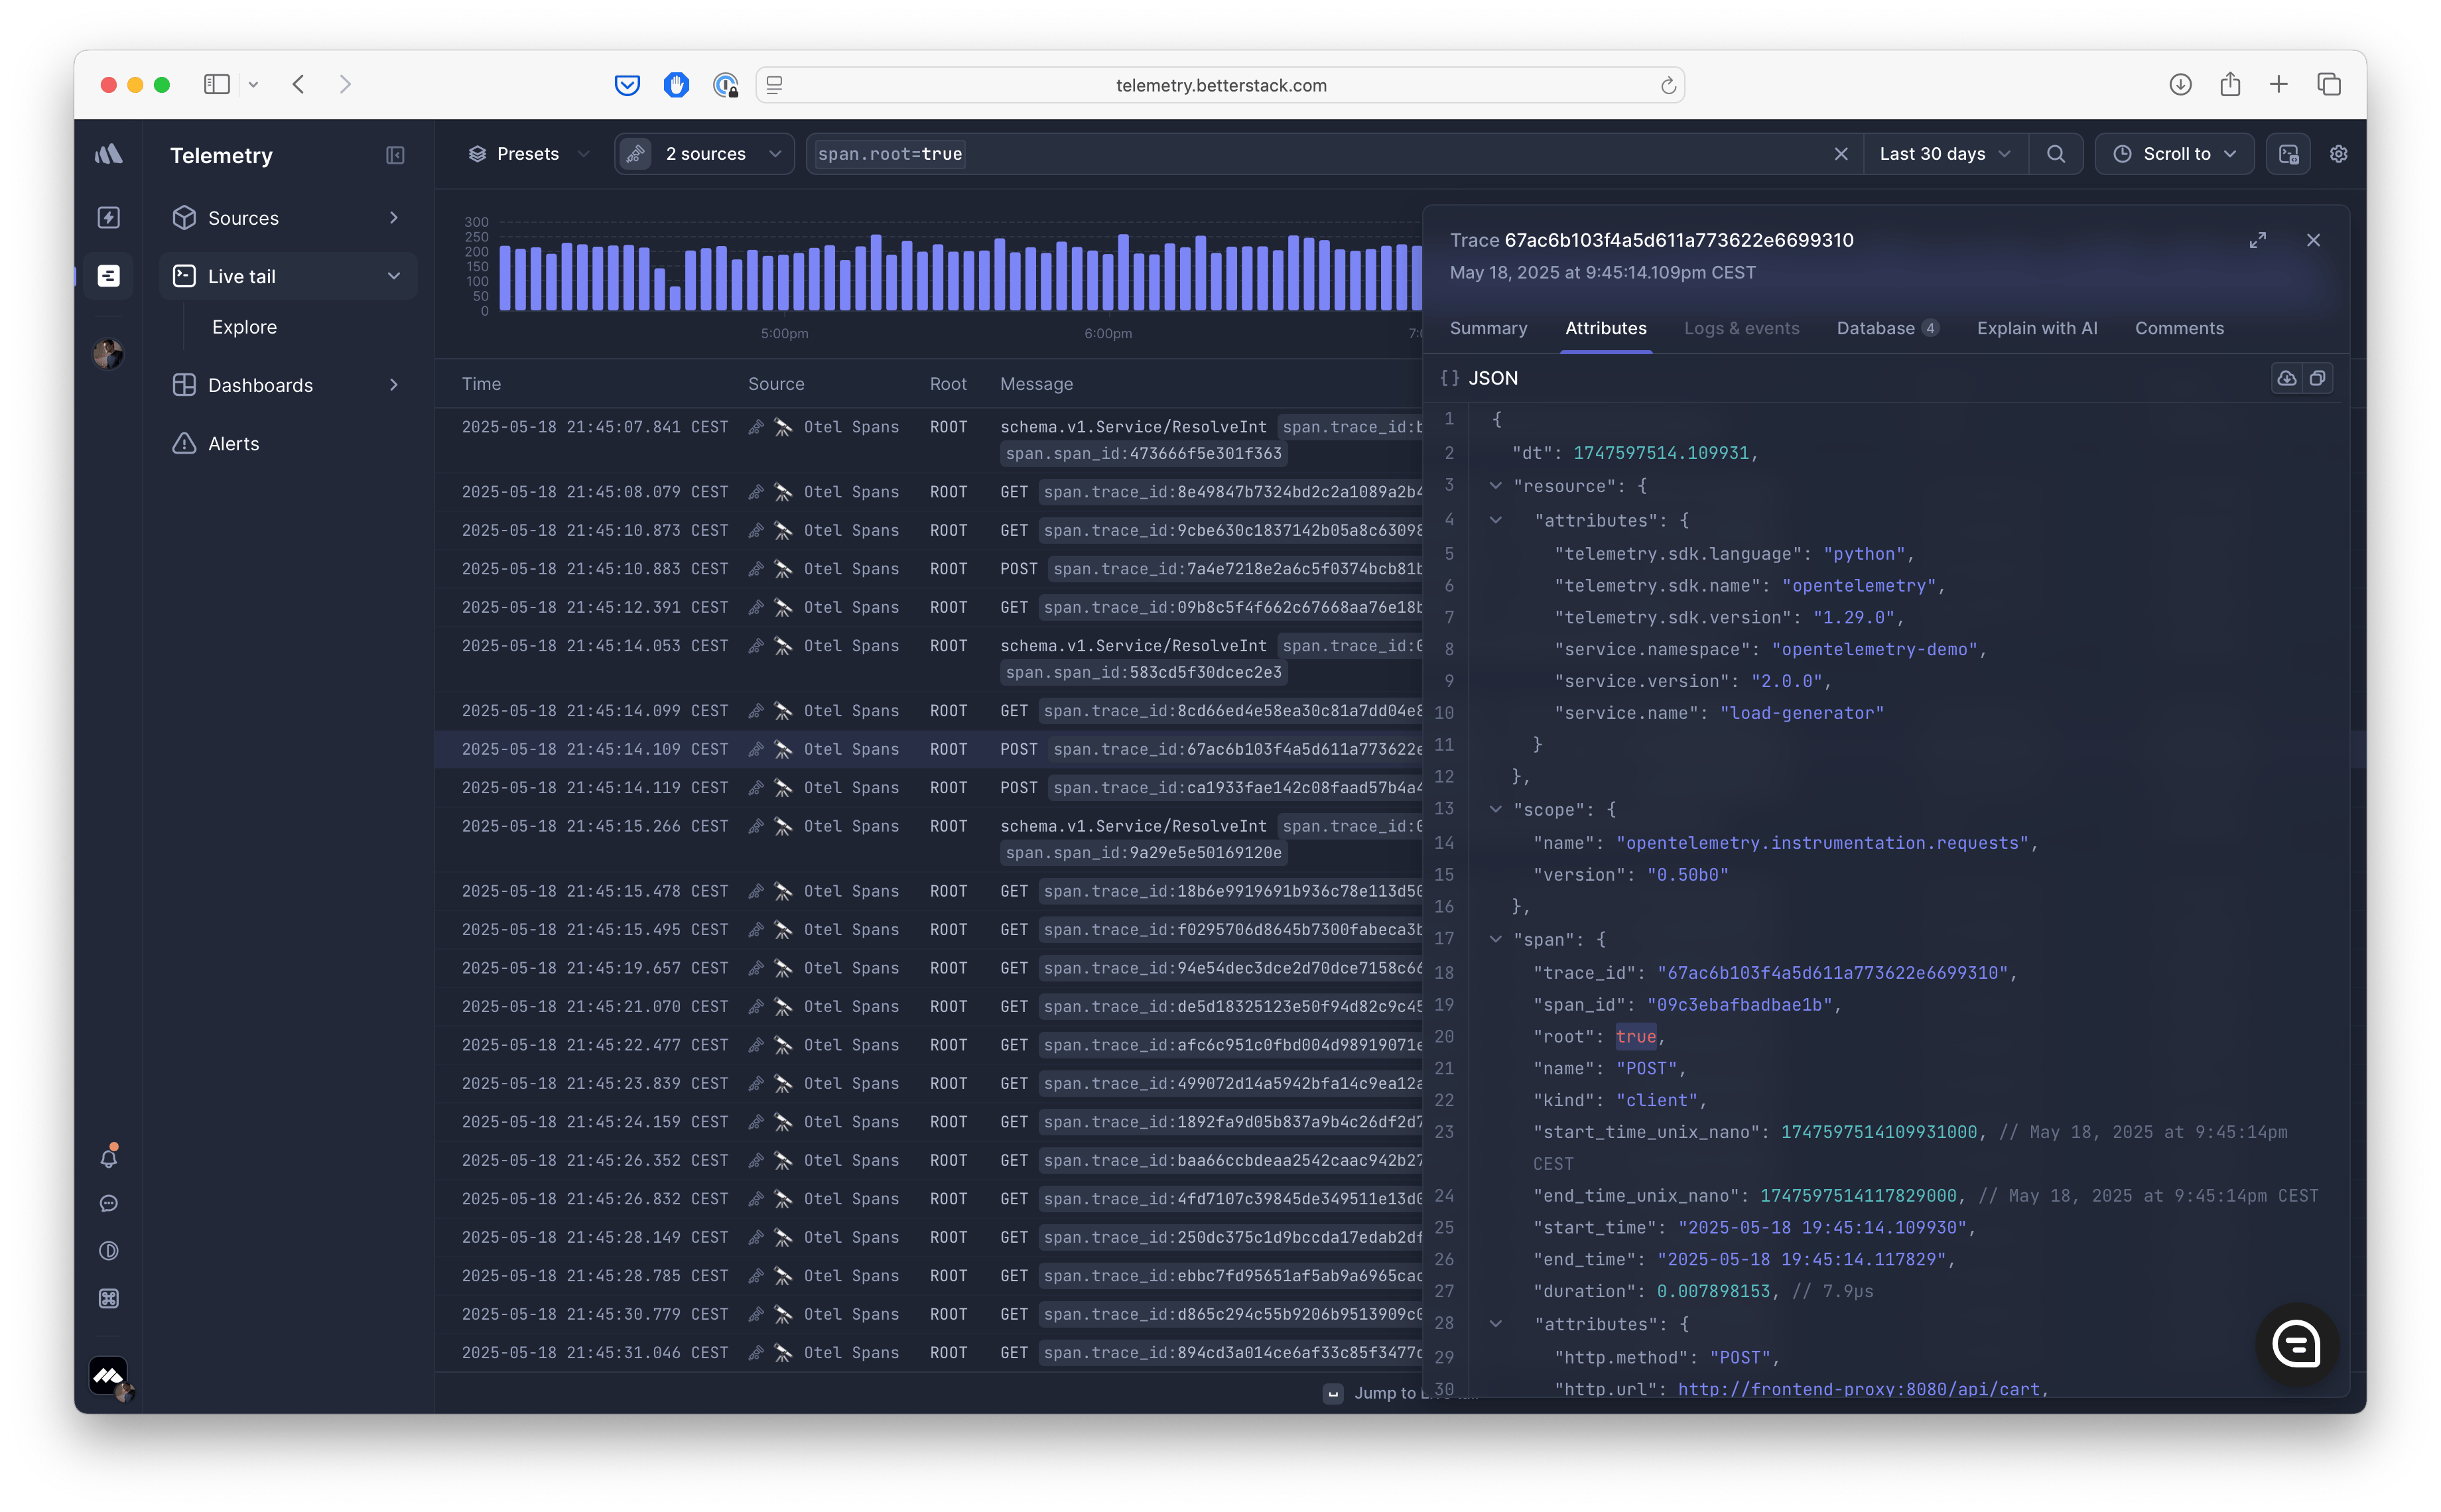Go back in Safari
This screenshot has width=2441, height=1512.
[298, 85]
